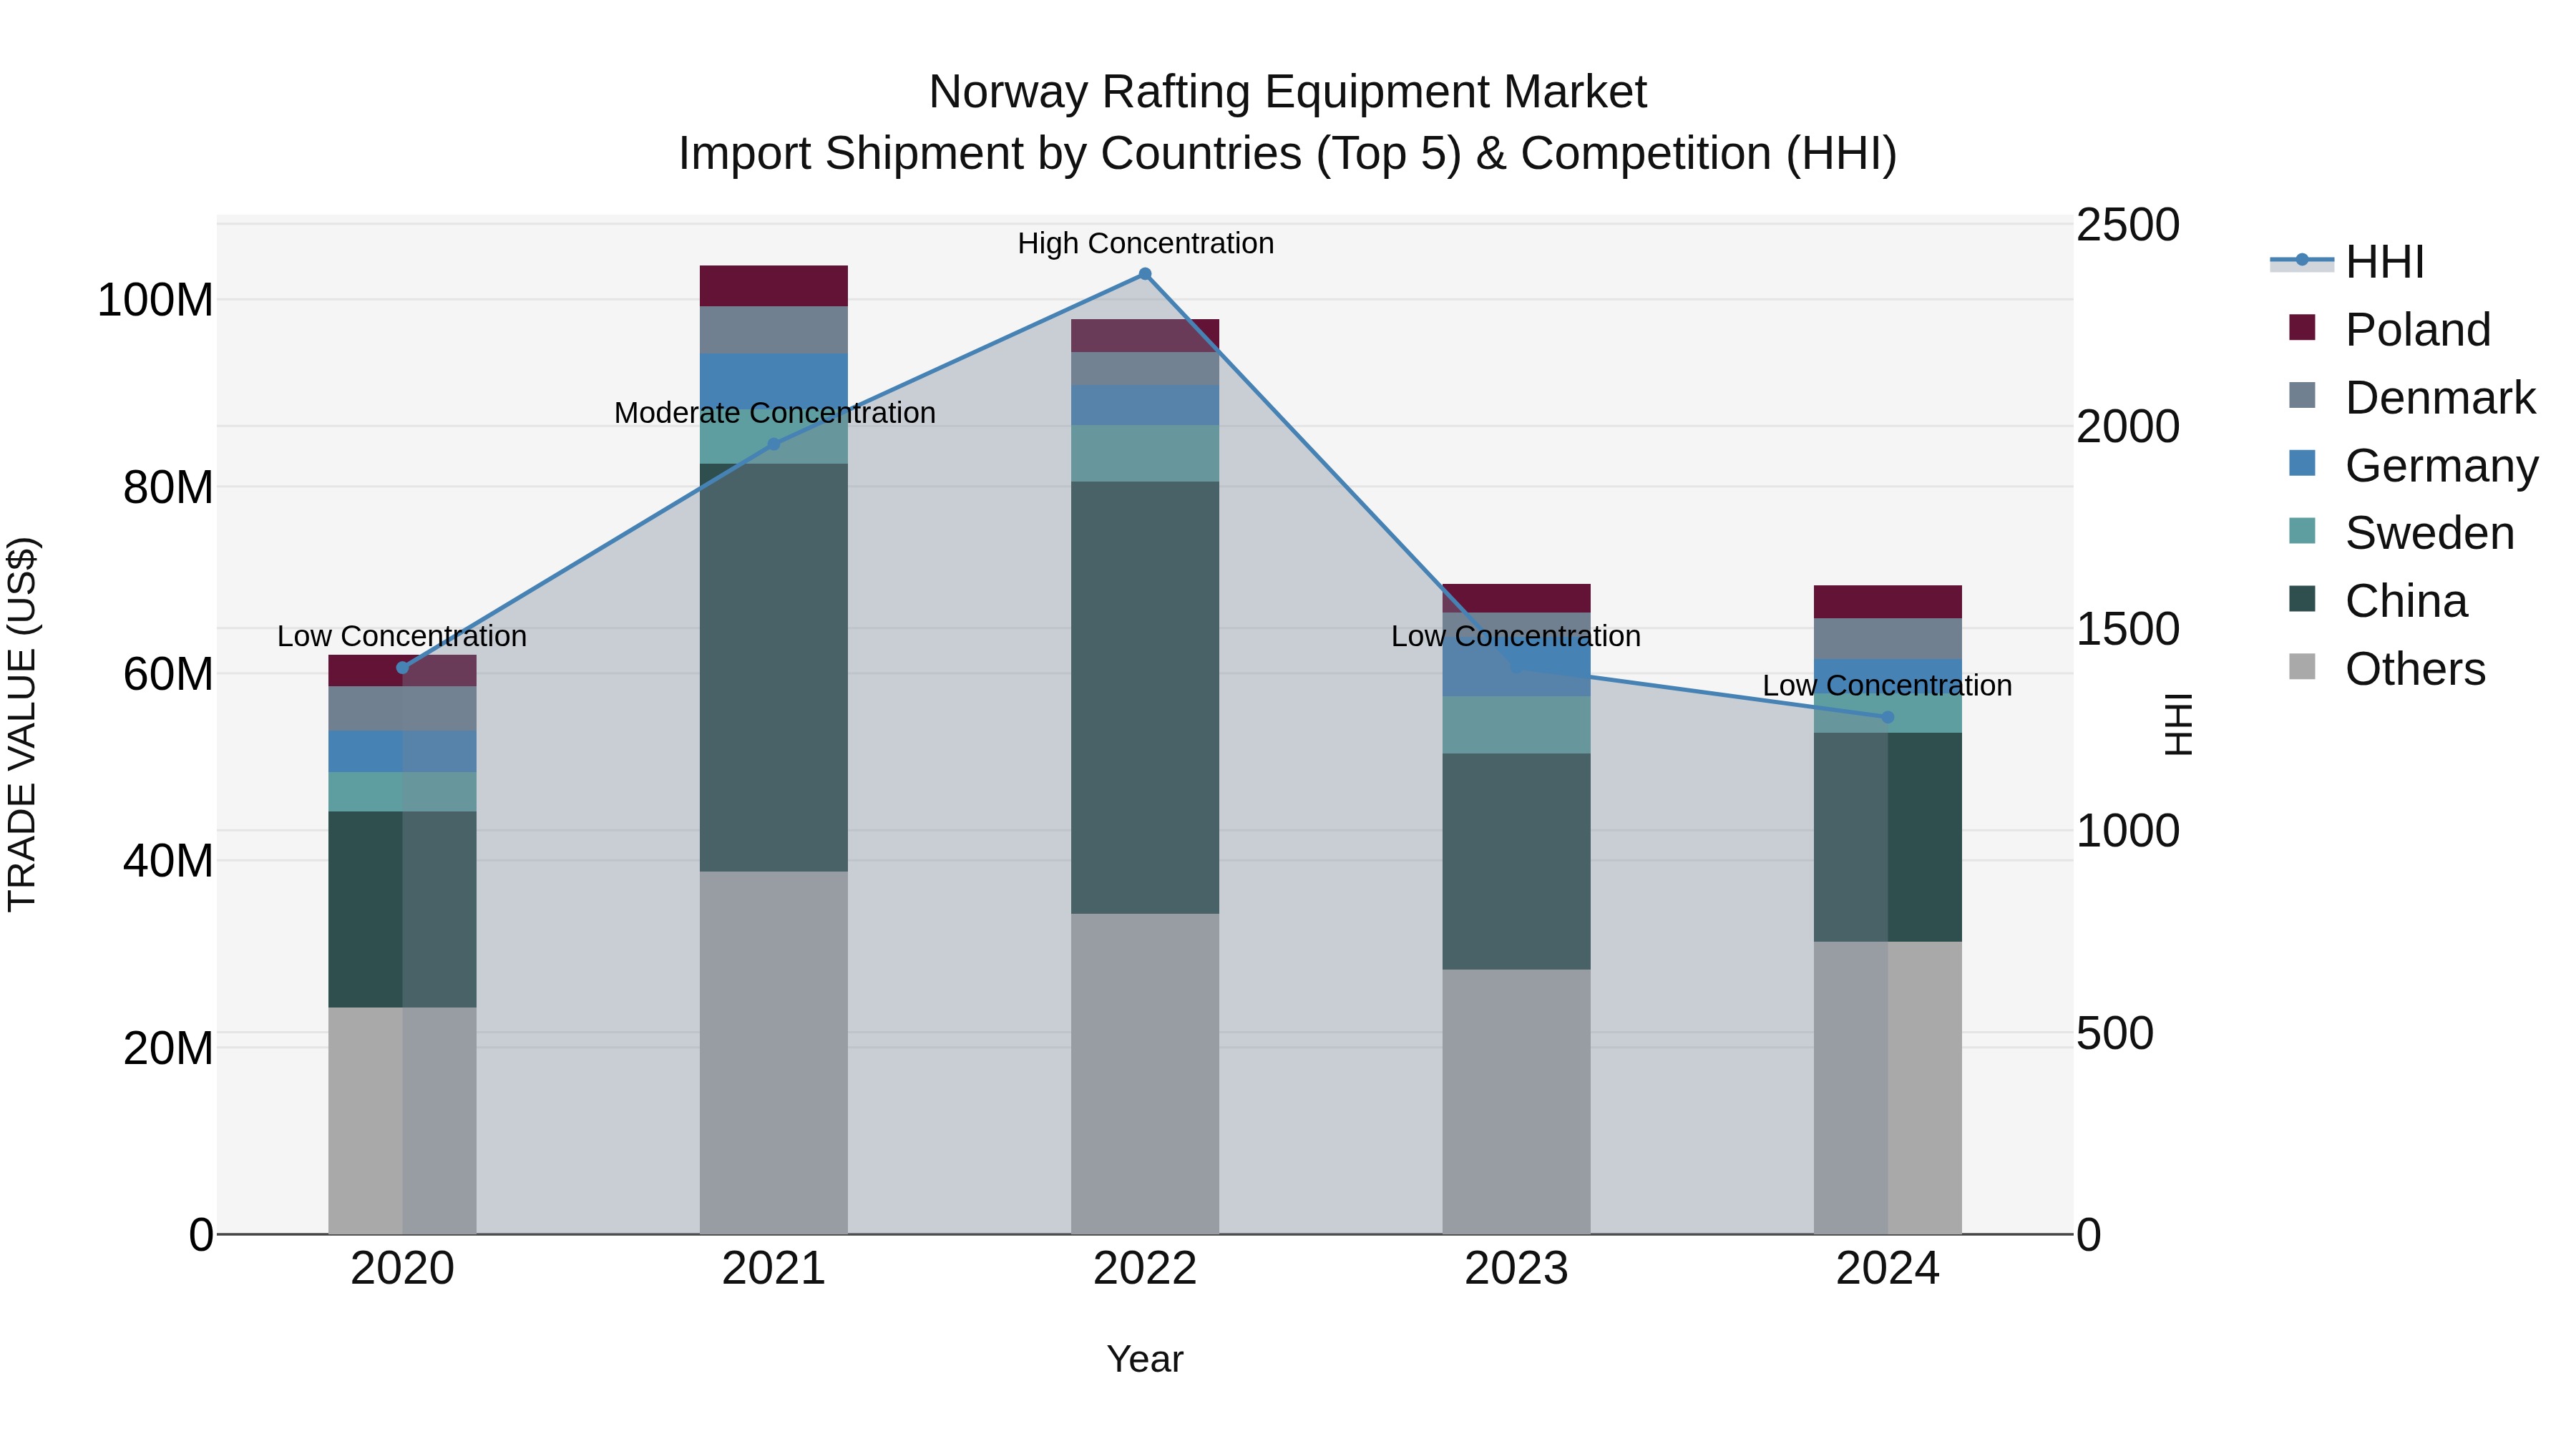The image size is (2576, 1449).
Task: Click the 'High Concentration' annotation
Action: coord(1146,244)
